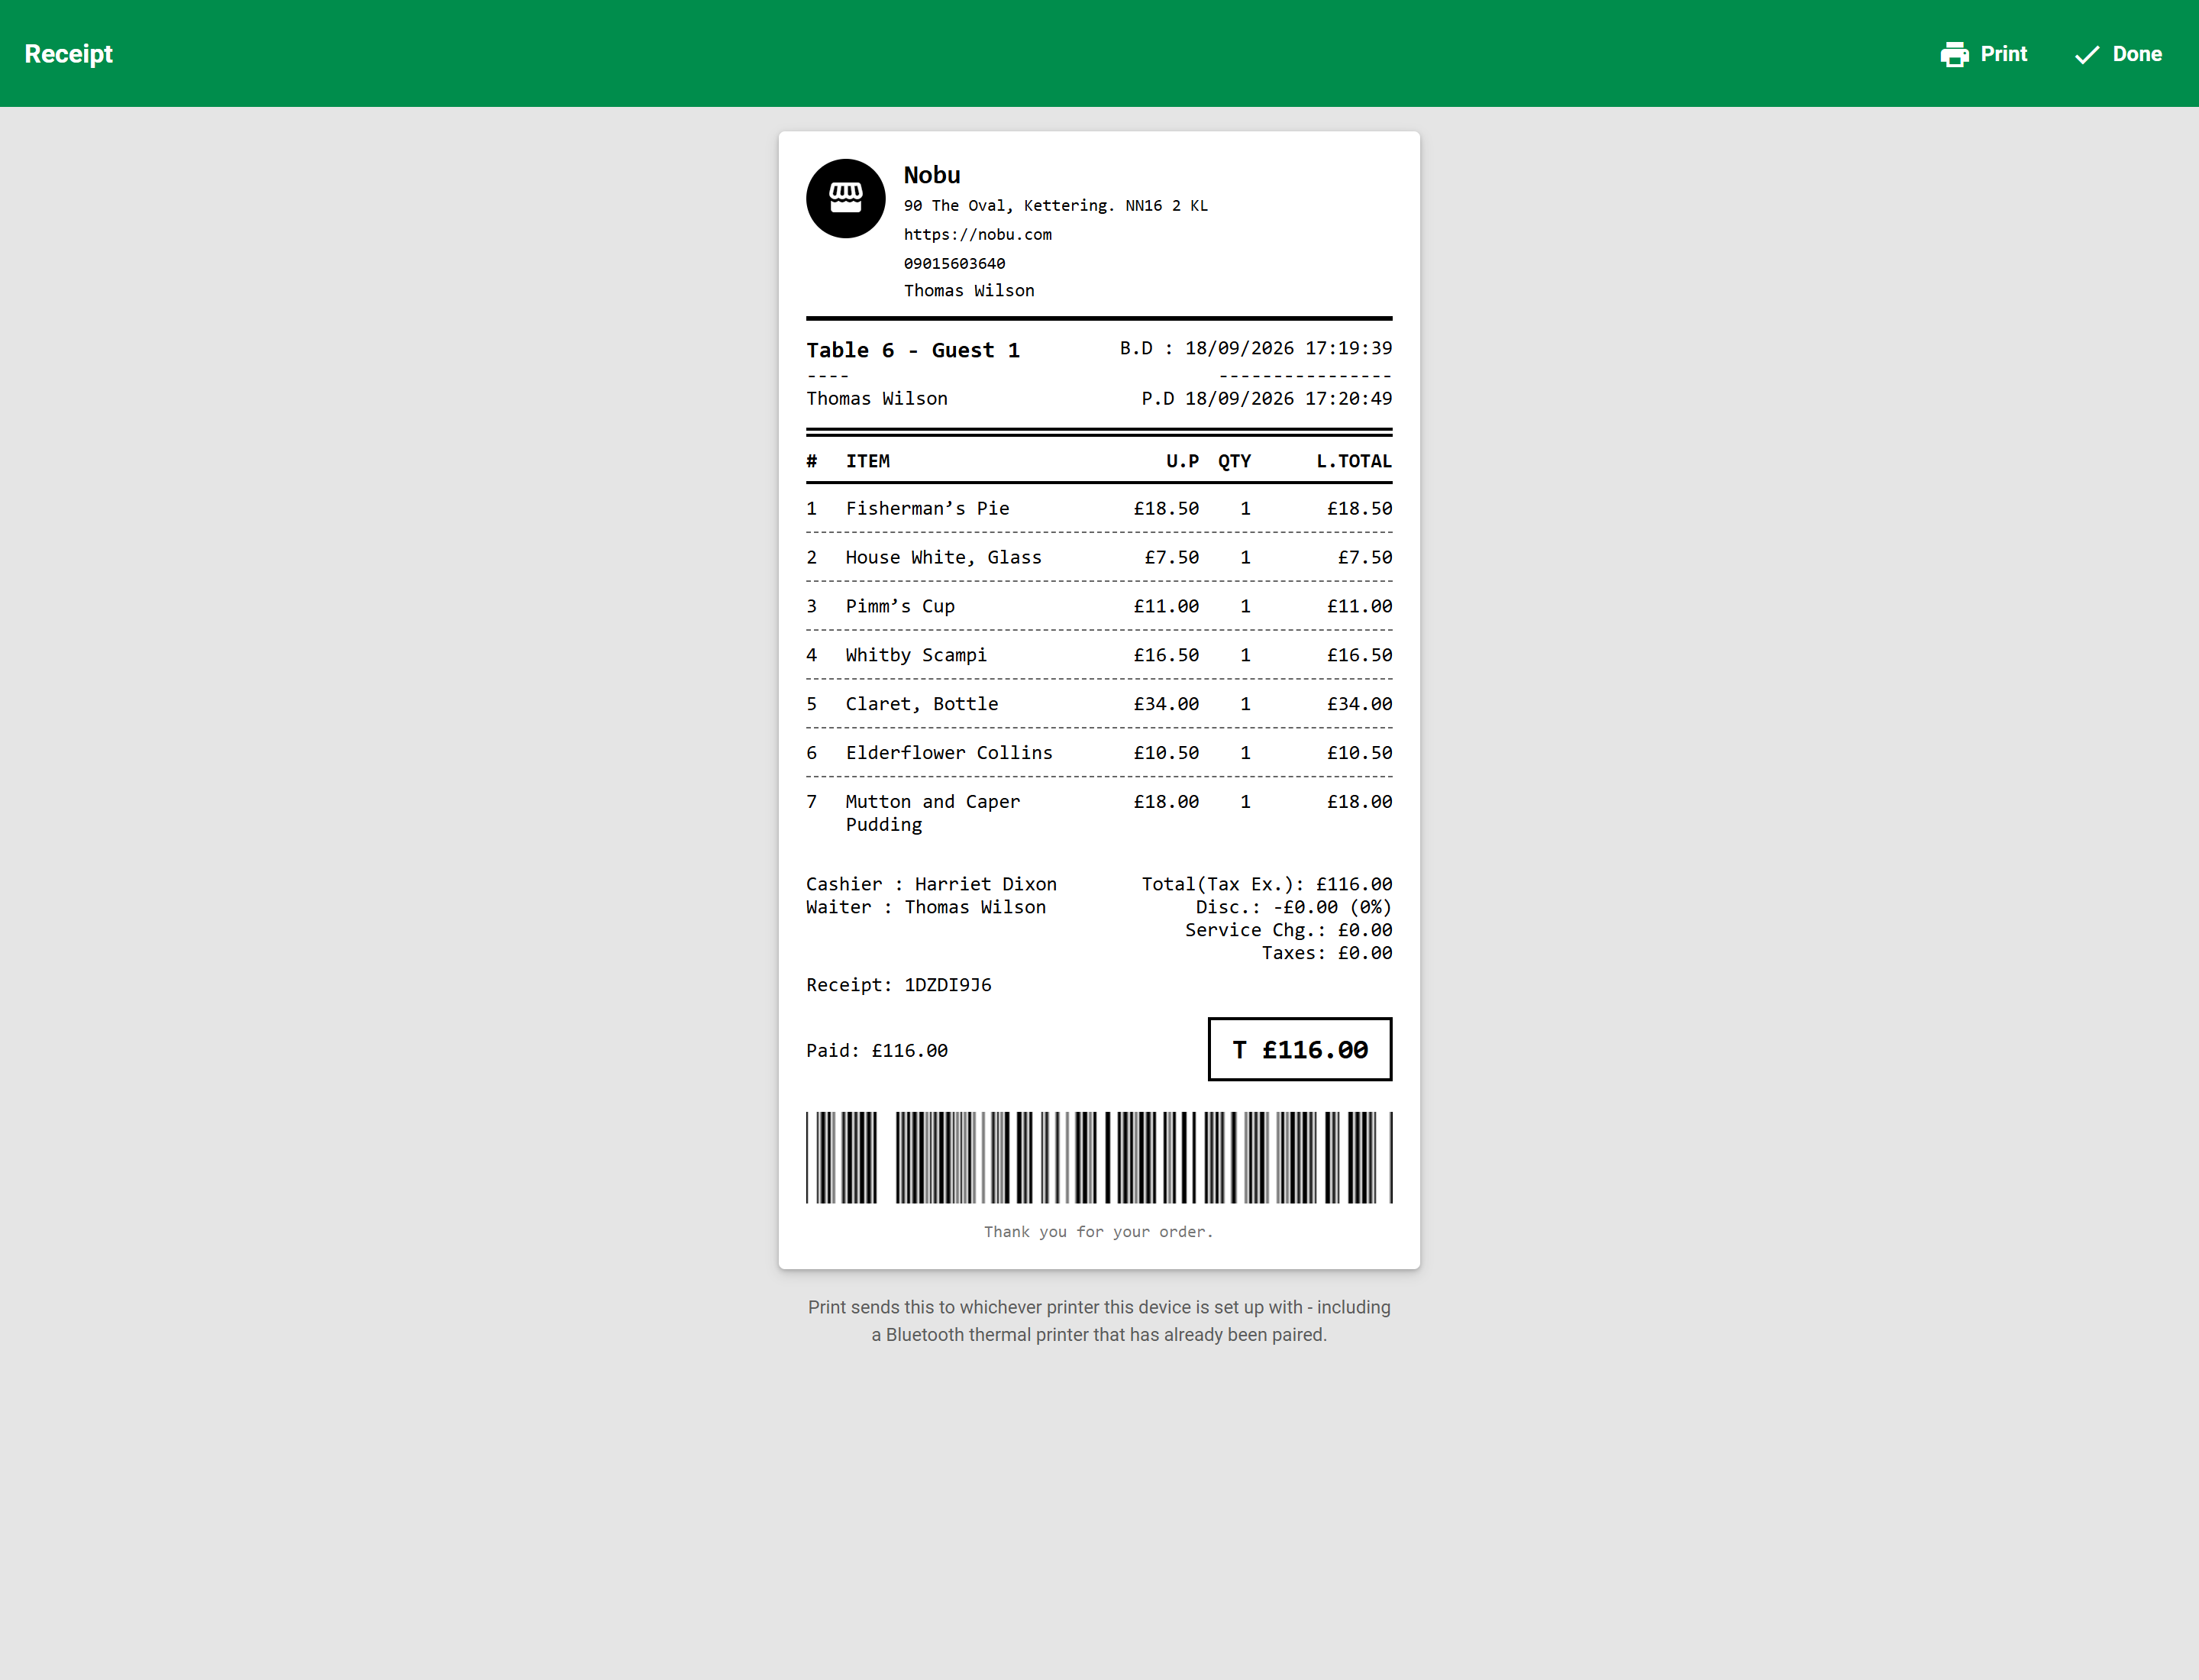Click the receipt barcode

click(1099, 1157)
